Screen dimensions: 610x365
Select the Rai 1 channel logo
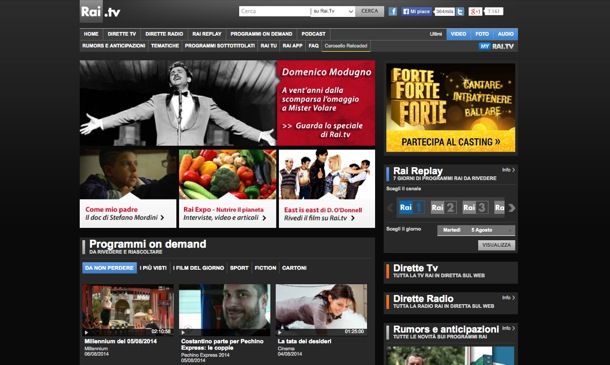pos(411,207)
